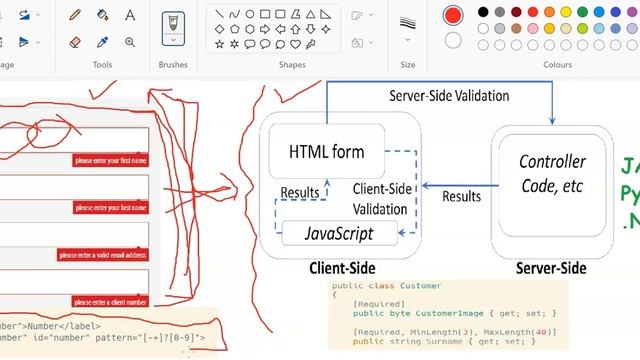Click the 'HTML form' box on canvas
This screenshot has height=360, width=640.
(x=327, y=151)
